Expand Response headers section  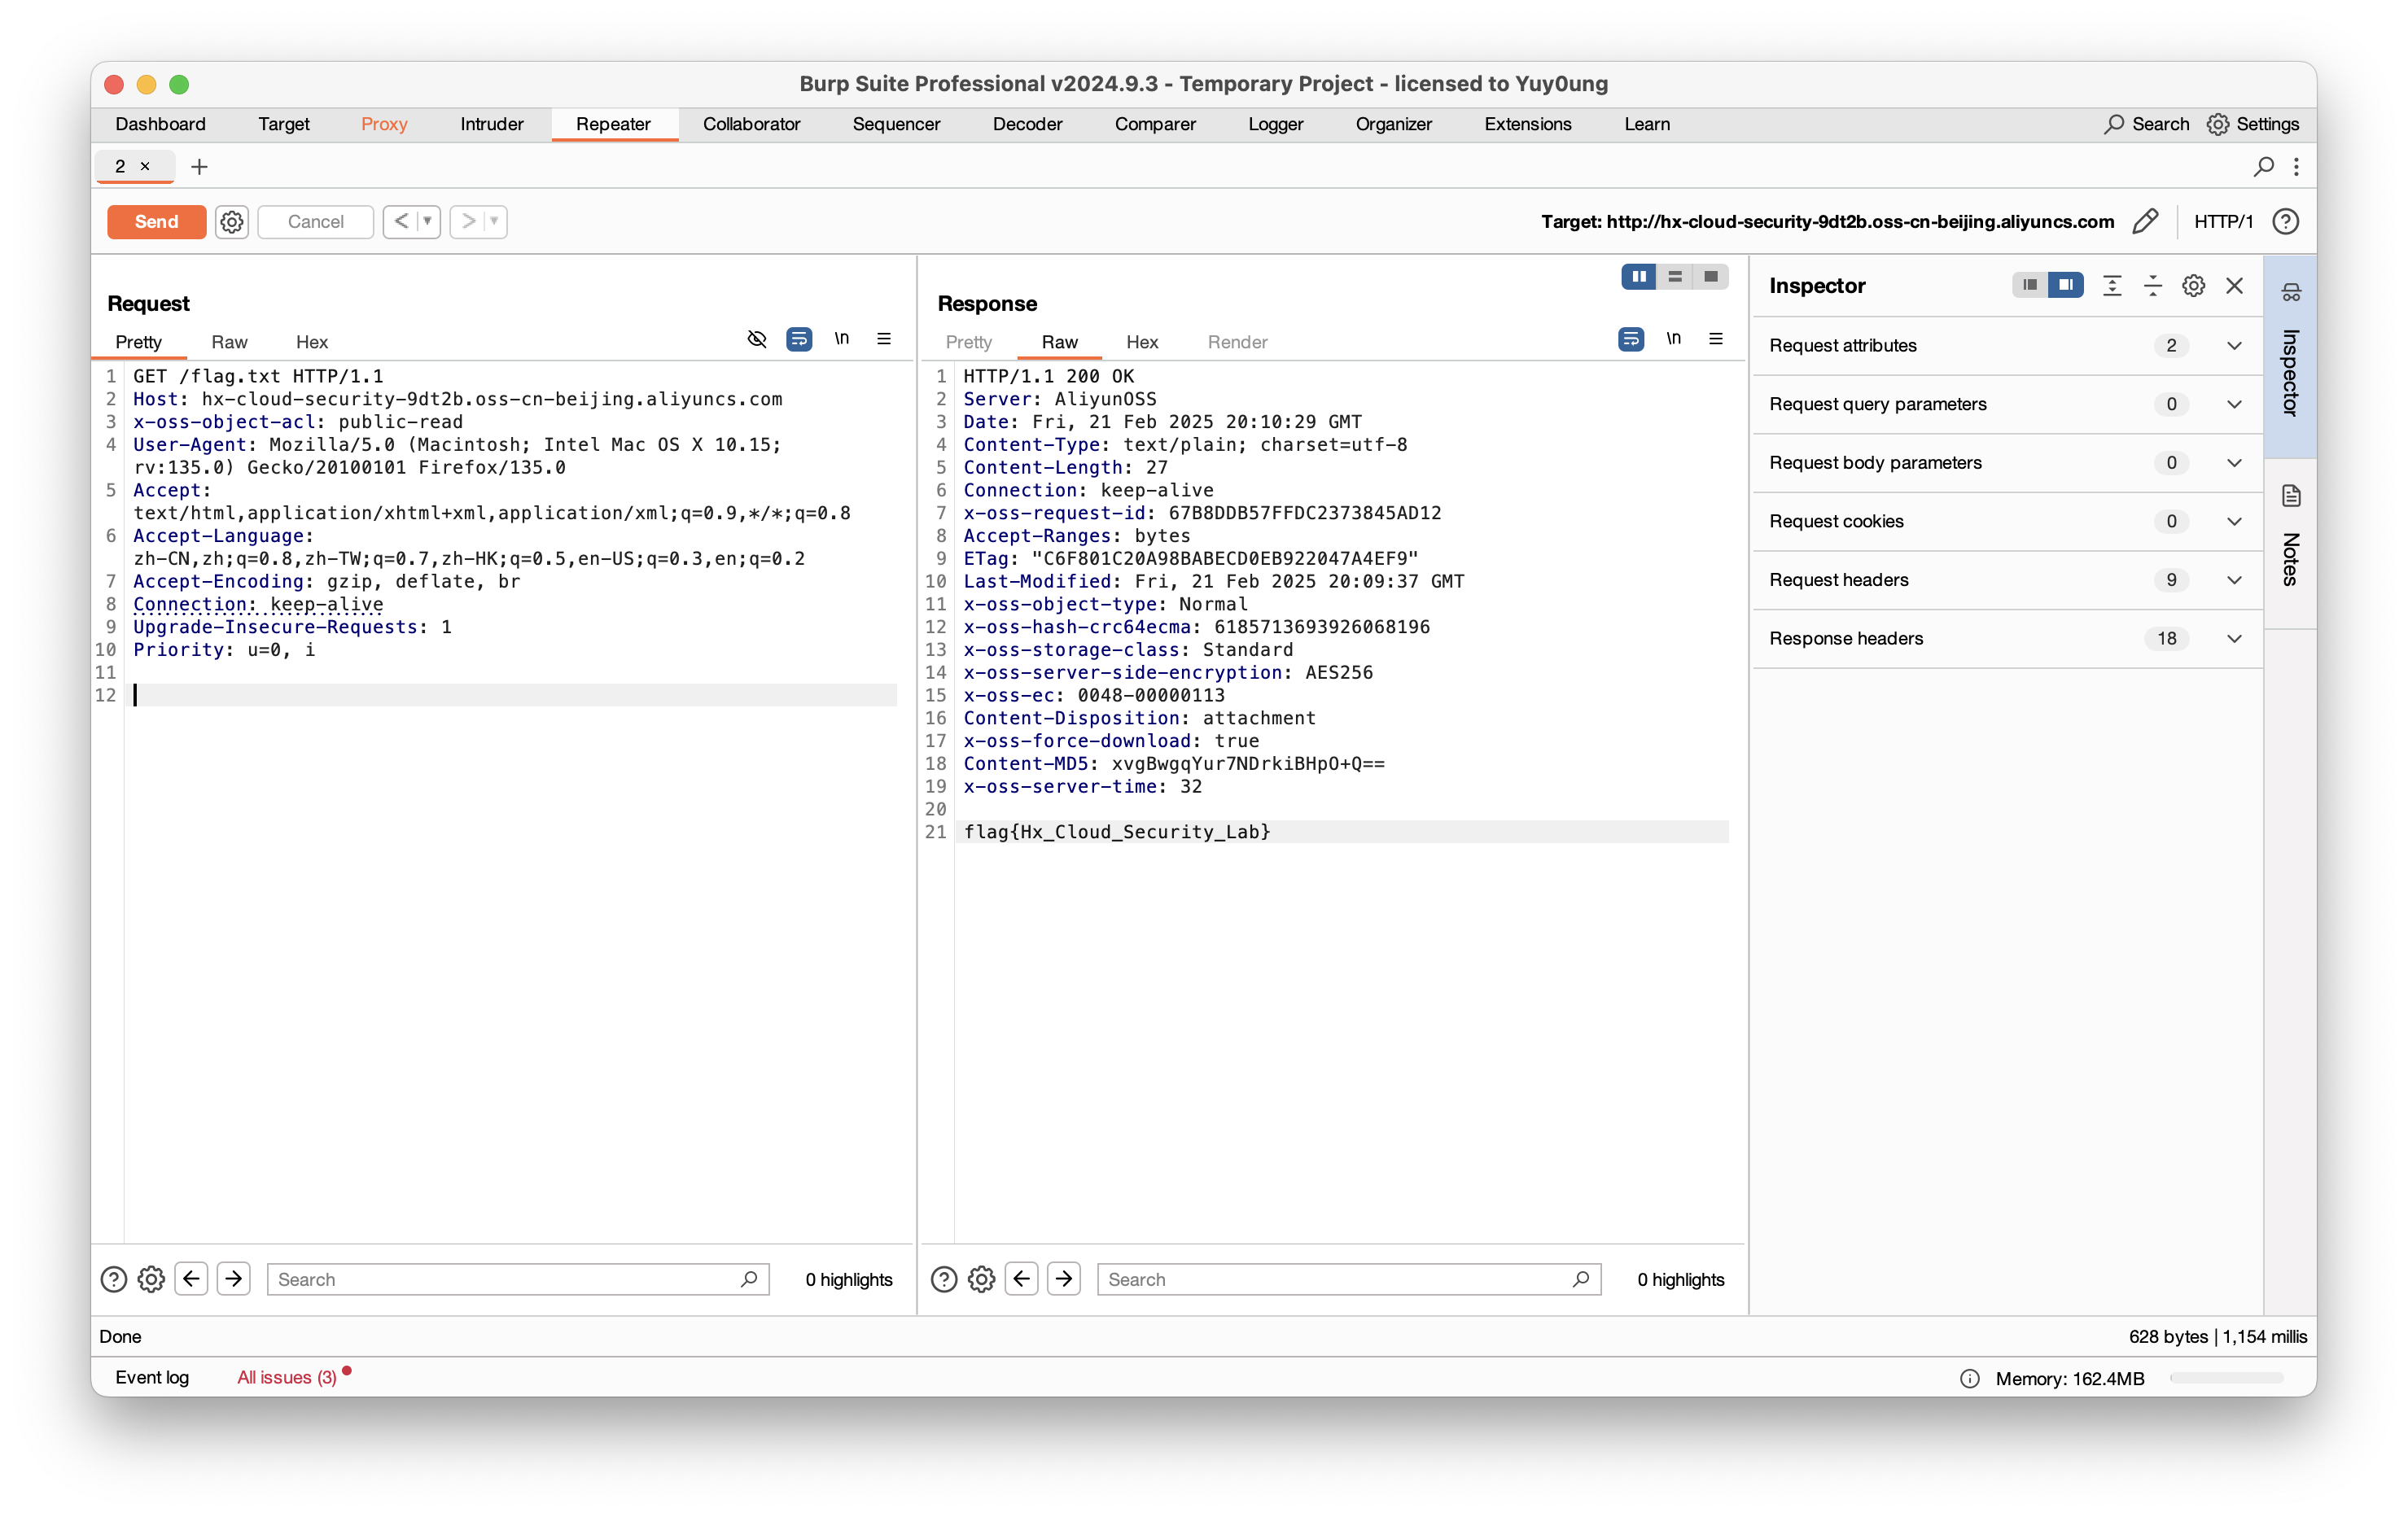(2233, 638)
